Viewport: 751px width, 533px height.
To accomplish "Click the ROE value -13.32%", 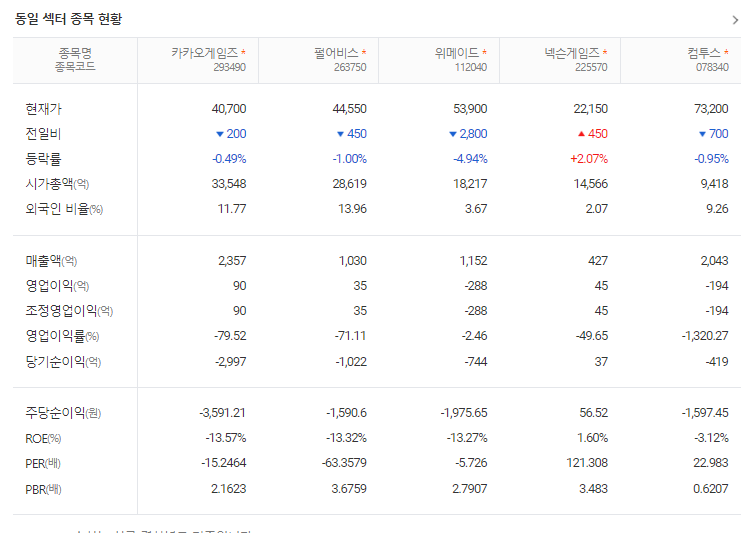I will pos(346,438).
